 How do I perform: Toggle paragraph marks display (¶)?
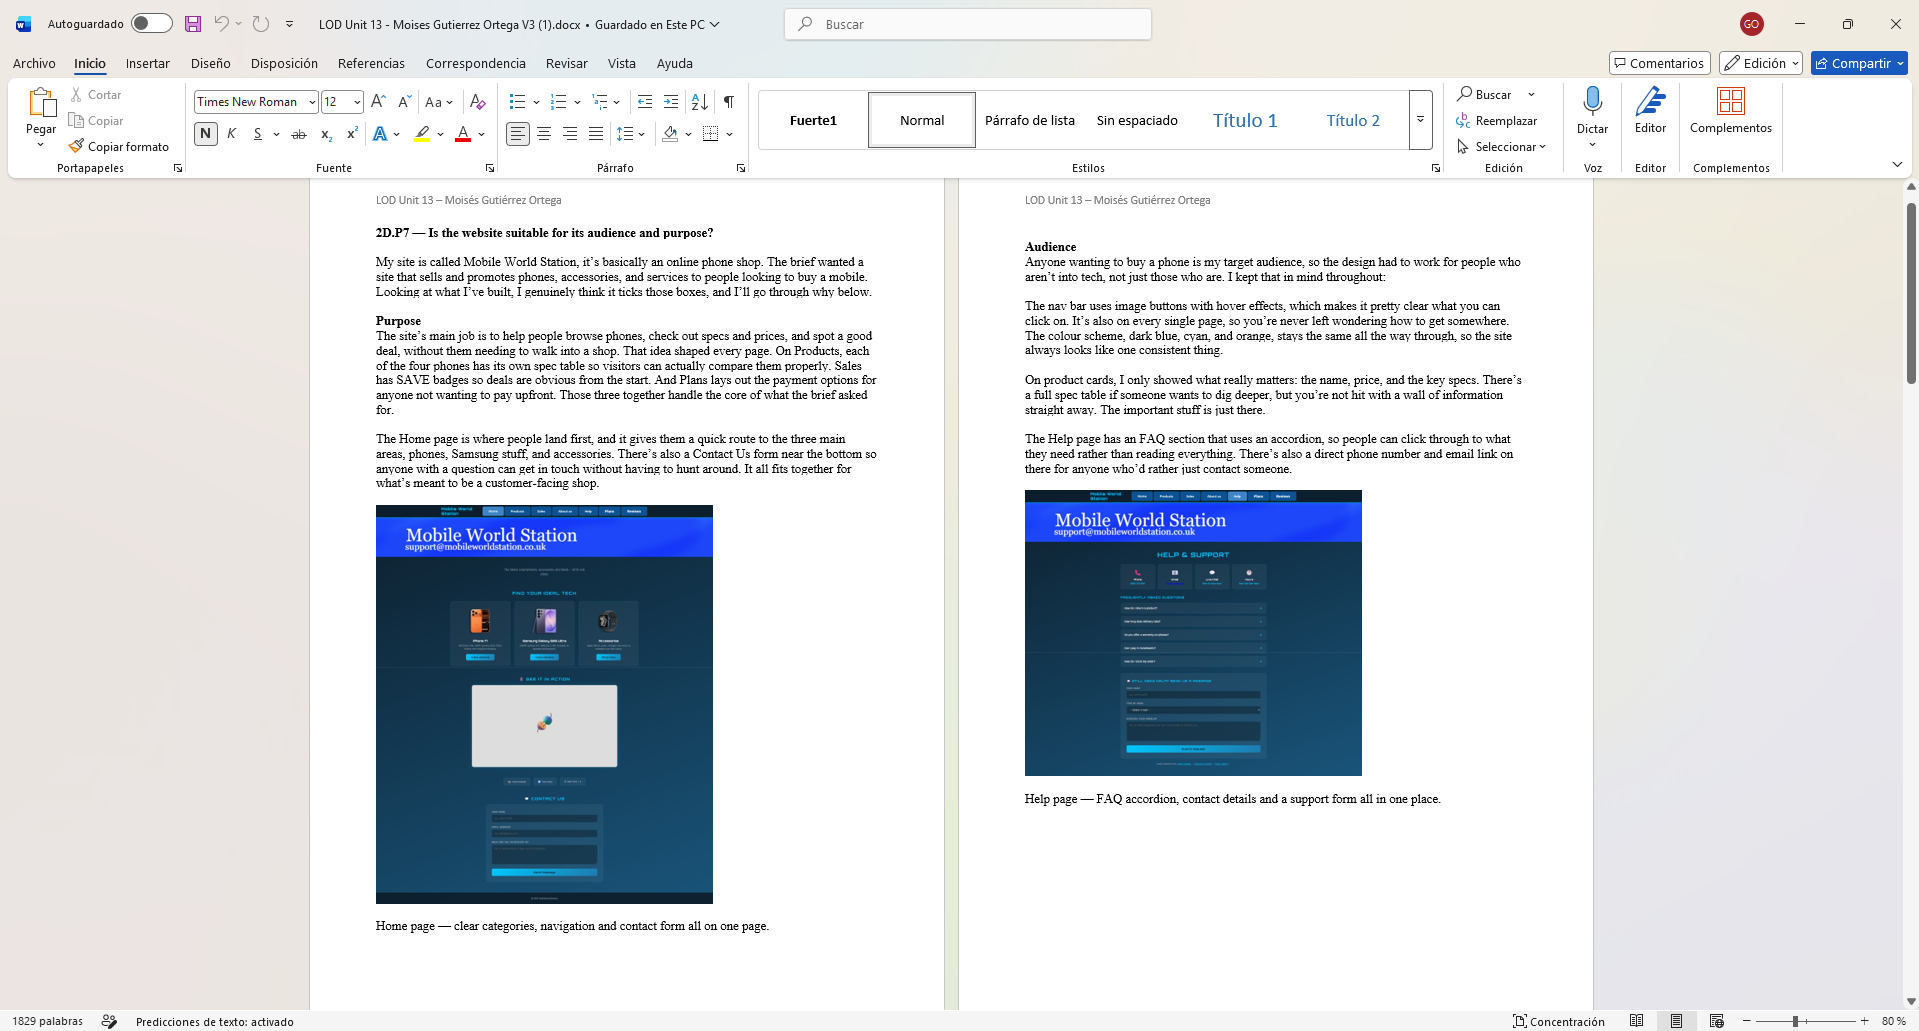point(729,102)
